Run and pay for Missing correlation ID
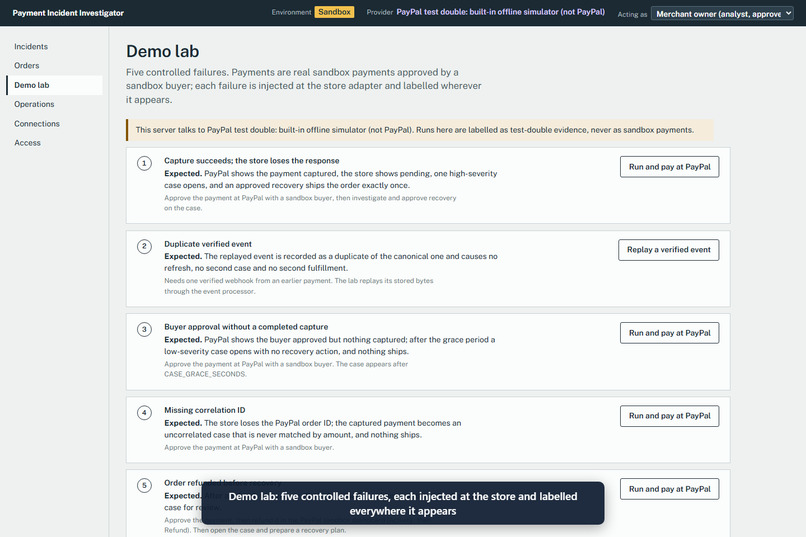Image resolution: width=806 pixels, height=537 pixels. tap(669, 416)
